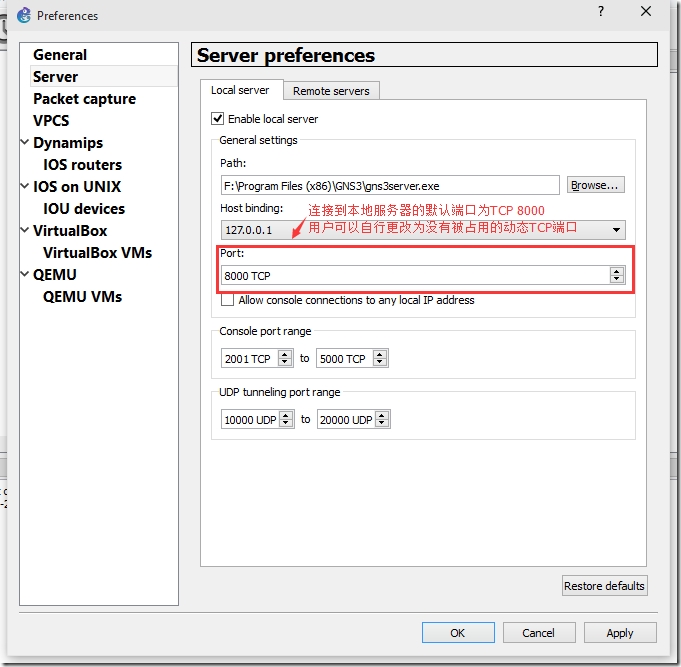
Task: Click the help question mark button
Action: (601, 11)
